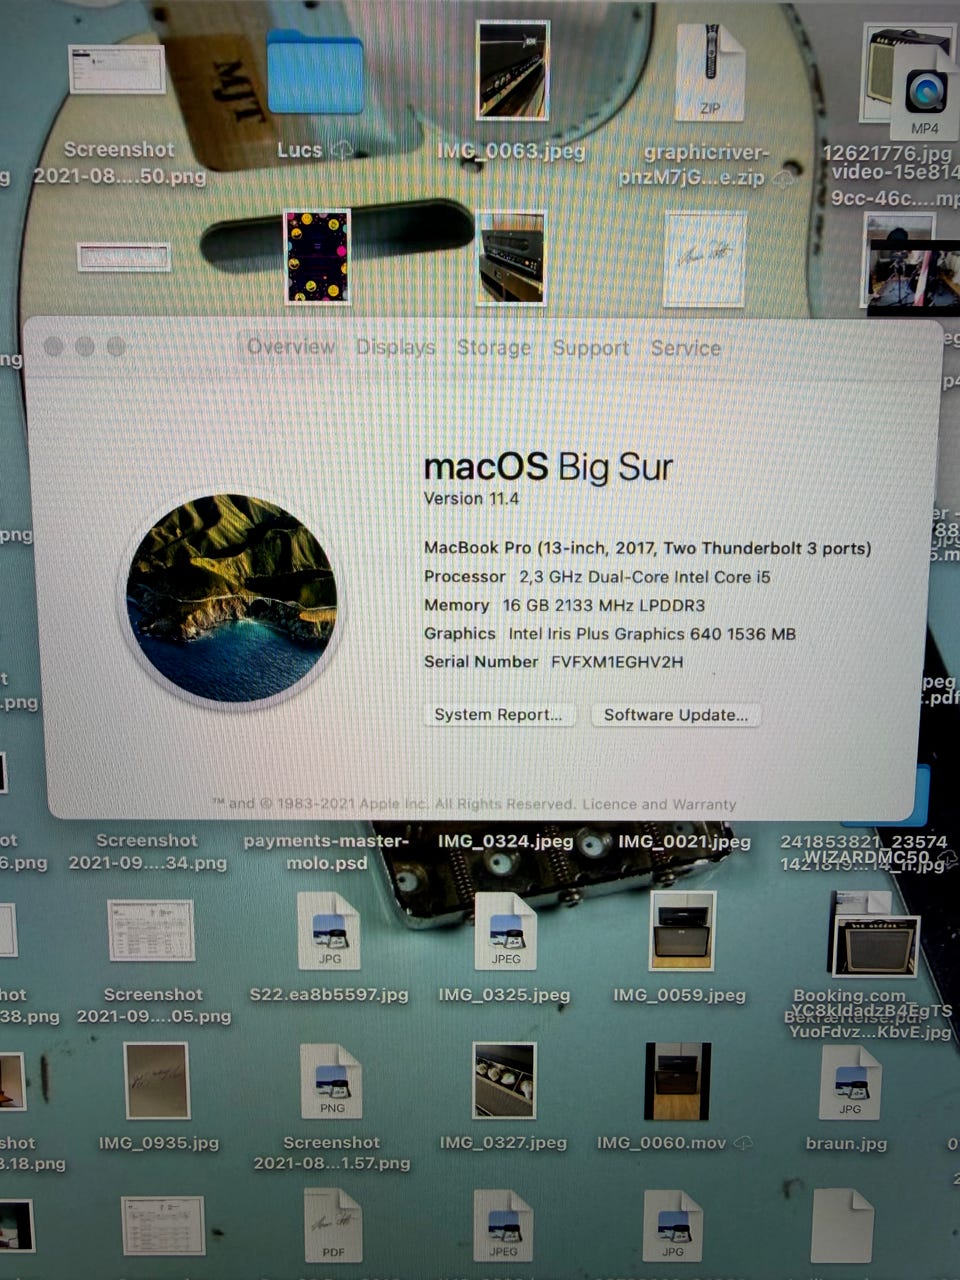
Task: Select Screenshot 2021-09....34.png label
Action: (x=147, y=852)
